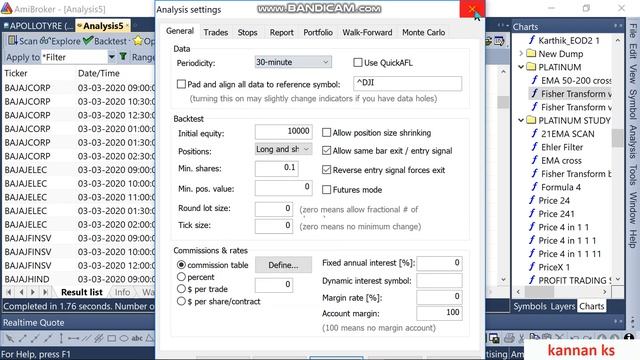Image resolution: width=640 pixels, height=360 pixels.
Task: Switch to Layers panel tab
Action: click(562, 306)
